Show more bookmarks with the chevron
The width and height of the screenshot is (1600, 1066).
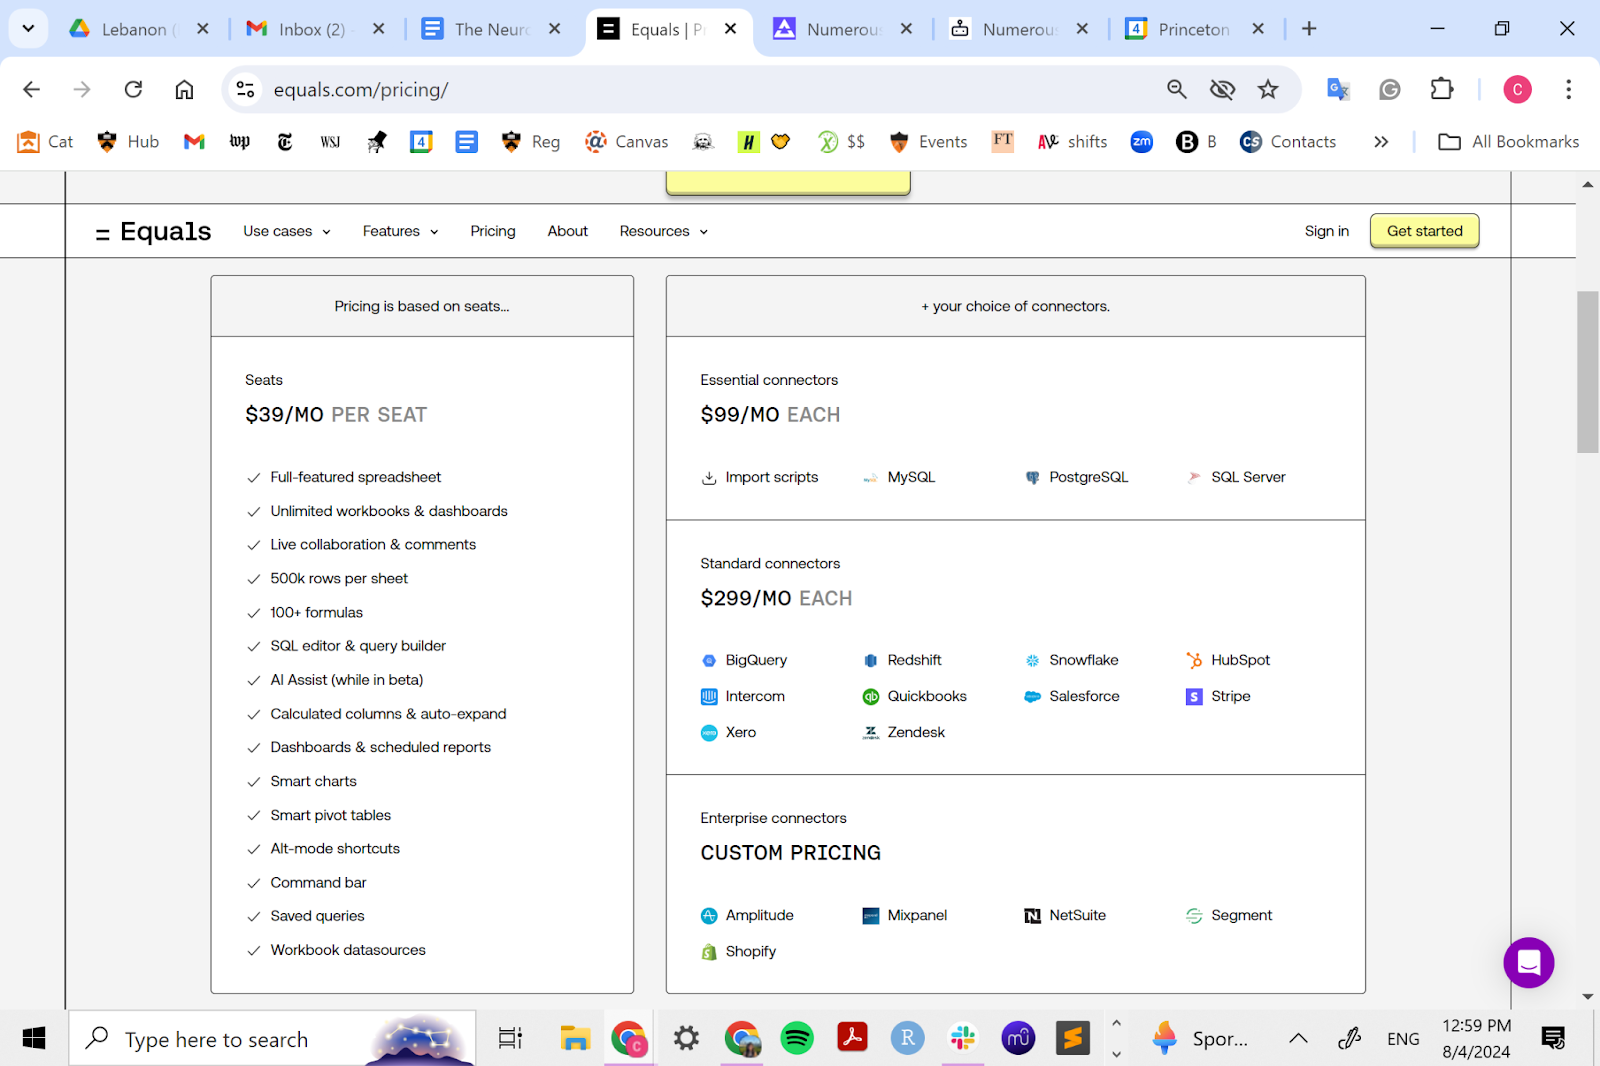click(x=1381, y=142)
